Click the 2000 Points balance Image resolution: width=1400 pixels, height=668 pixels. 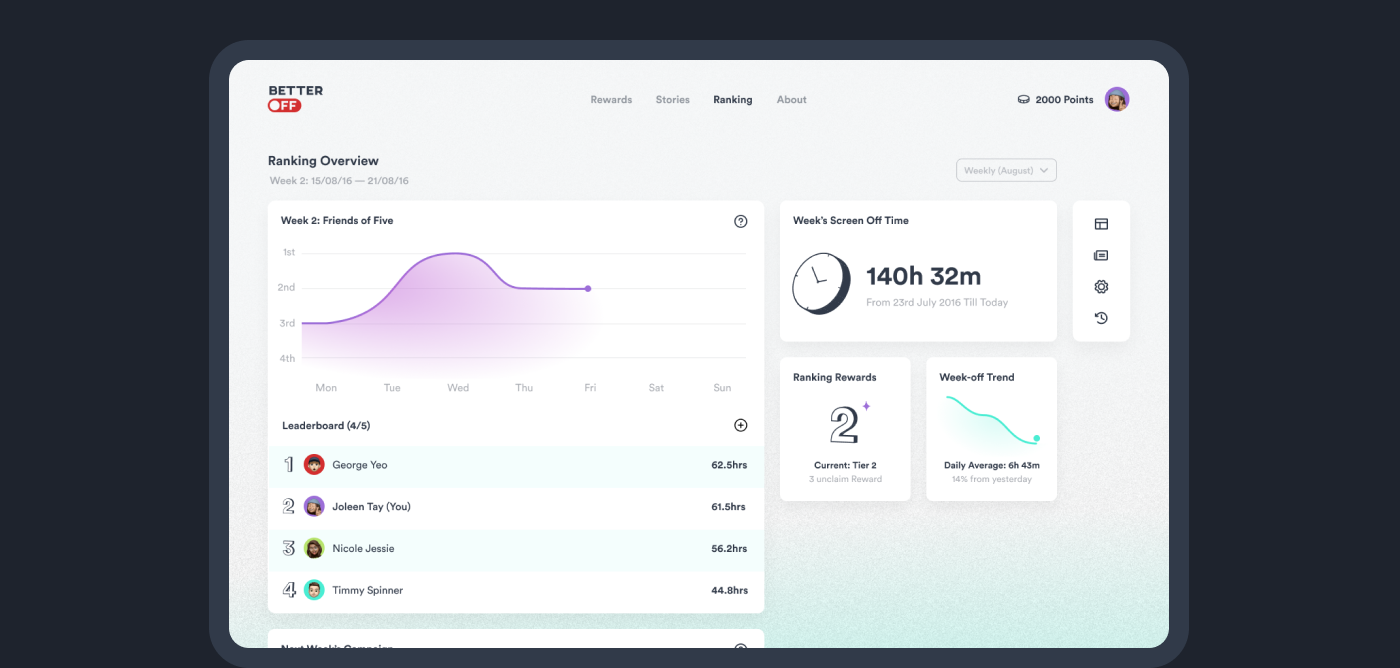coord(1065,100)
